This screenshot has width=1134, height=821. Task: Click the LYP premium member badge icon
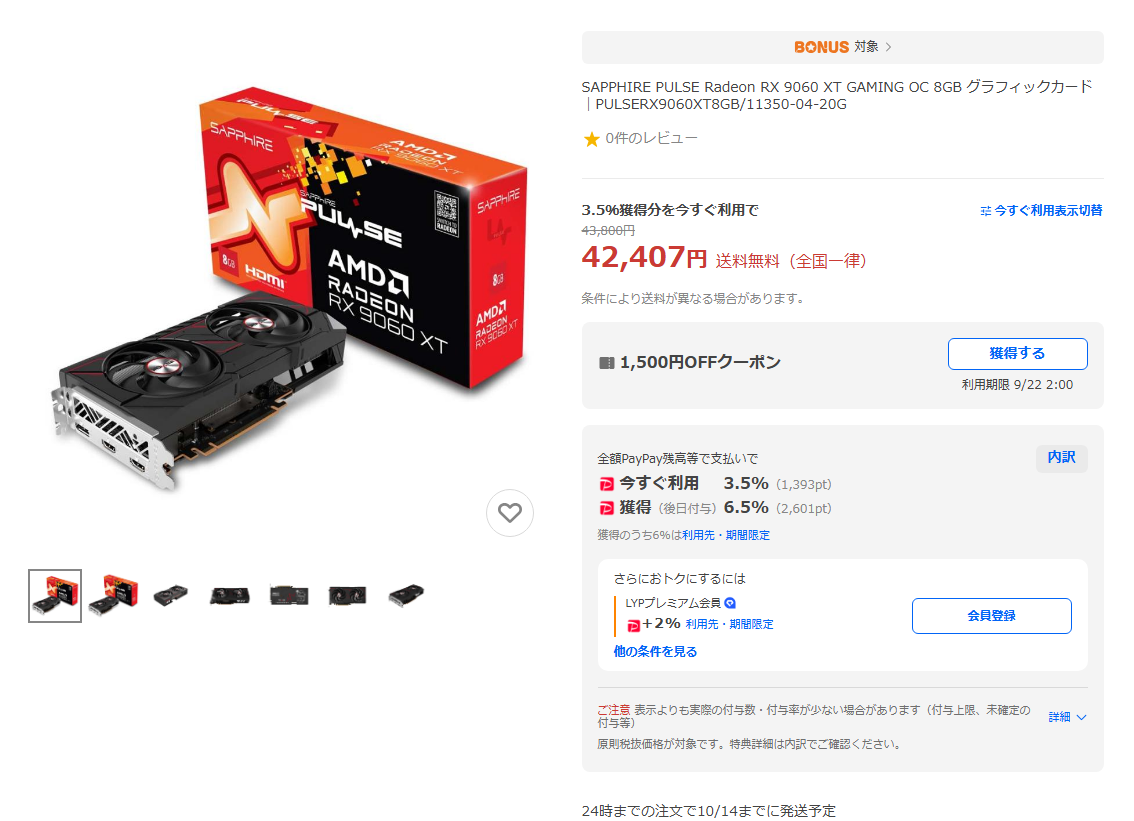point(730,603)
